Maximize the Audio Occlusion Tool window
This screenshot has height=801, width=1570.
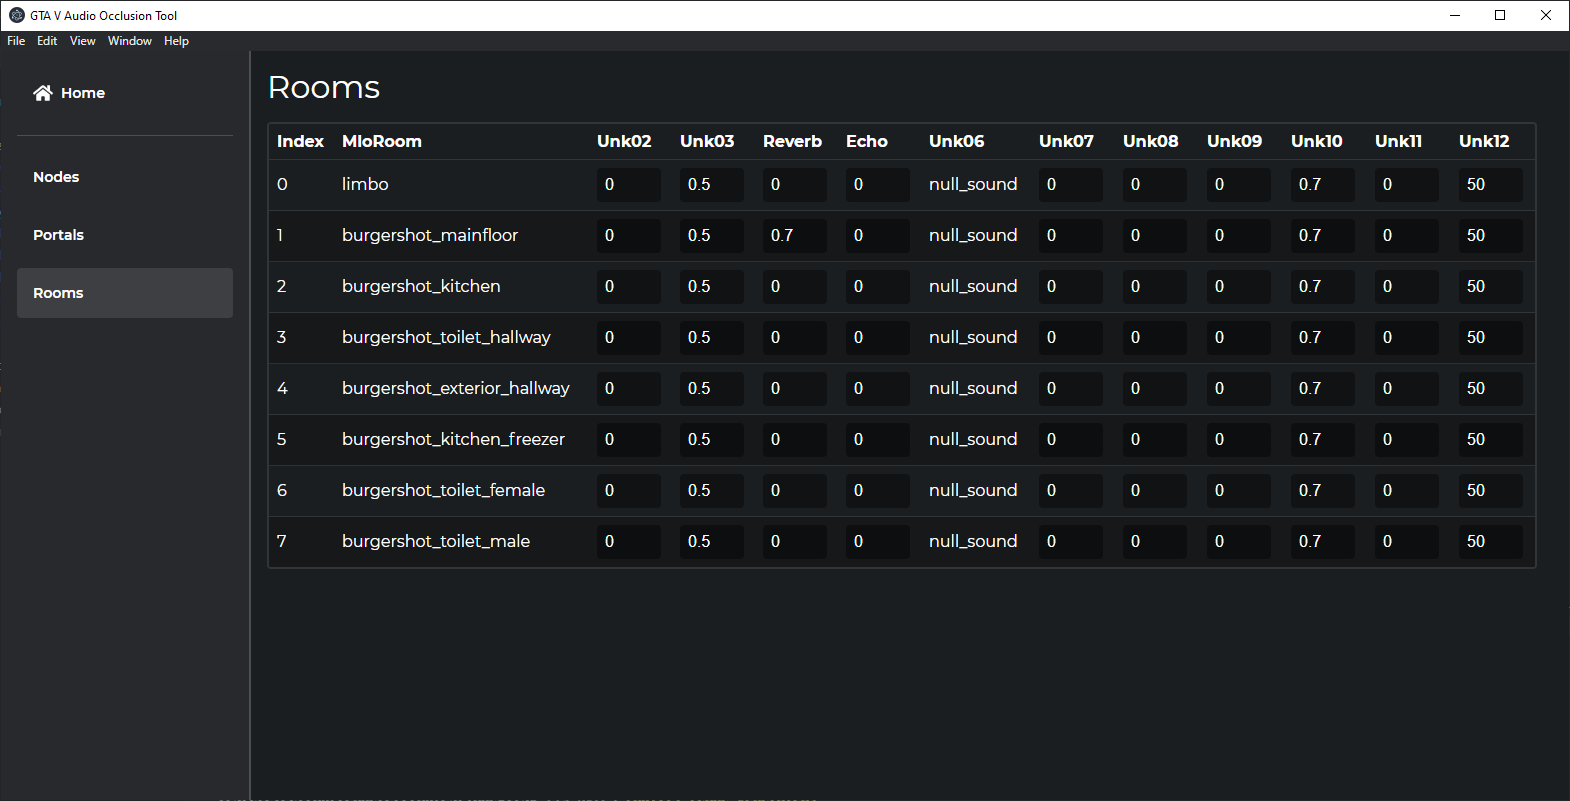point(1500,15)
